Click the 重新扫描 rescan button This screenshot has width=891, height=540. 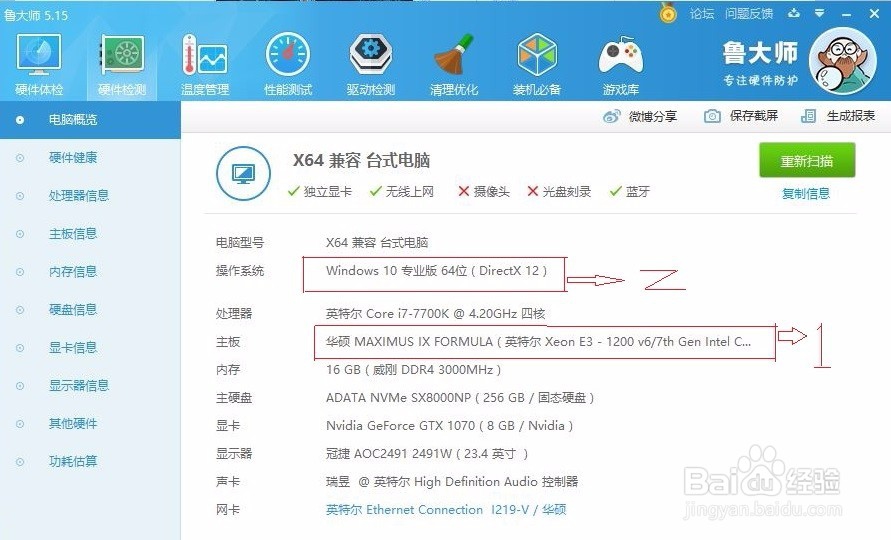click(807, 161)
